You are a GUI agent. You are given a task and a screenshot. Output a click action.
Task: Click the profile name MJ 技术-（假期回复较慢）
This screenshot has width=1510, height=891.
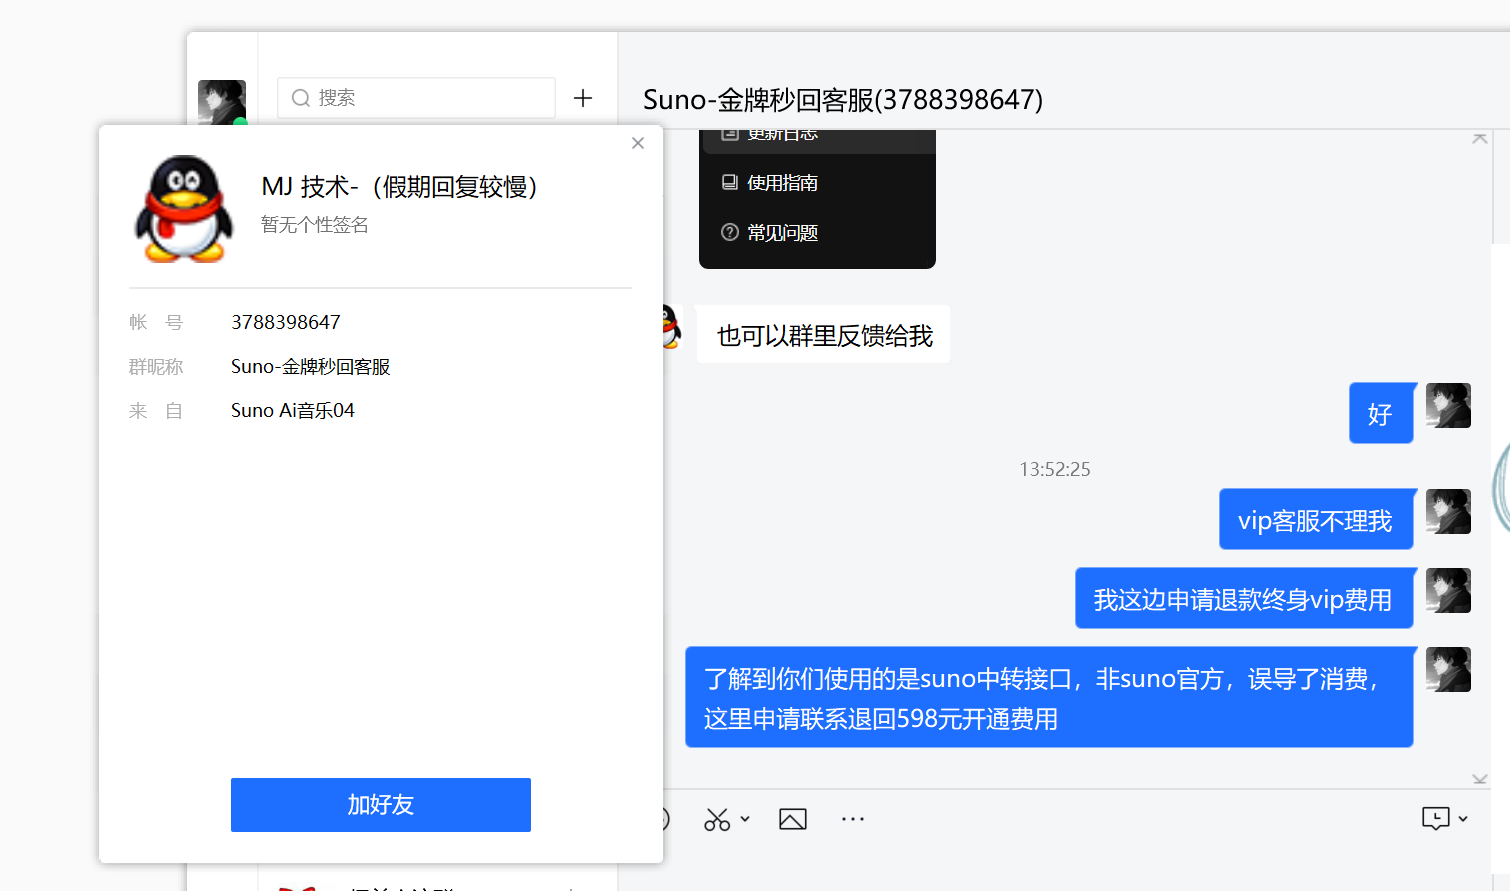coord(400,187)
